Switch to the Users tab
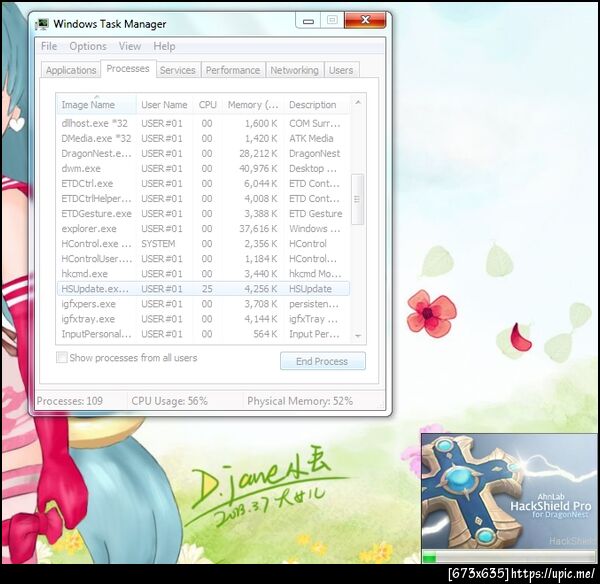Image resolution: width=600 pixels, height=584 pixels. coord(341,70)
